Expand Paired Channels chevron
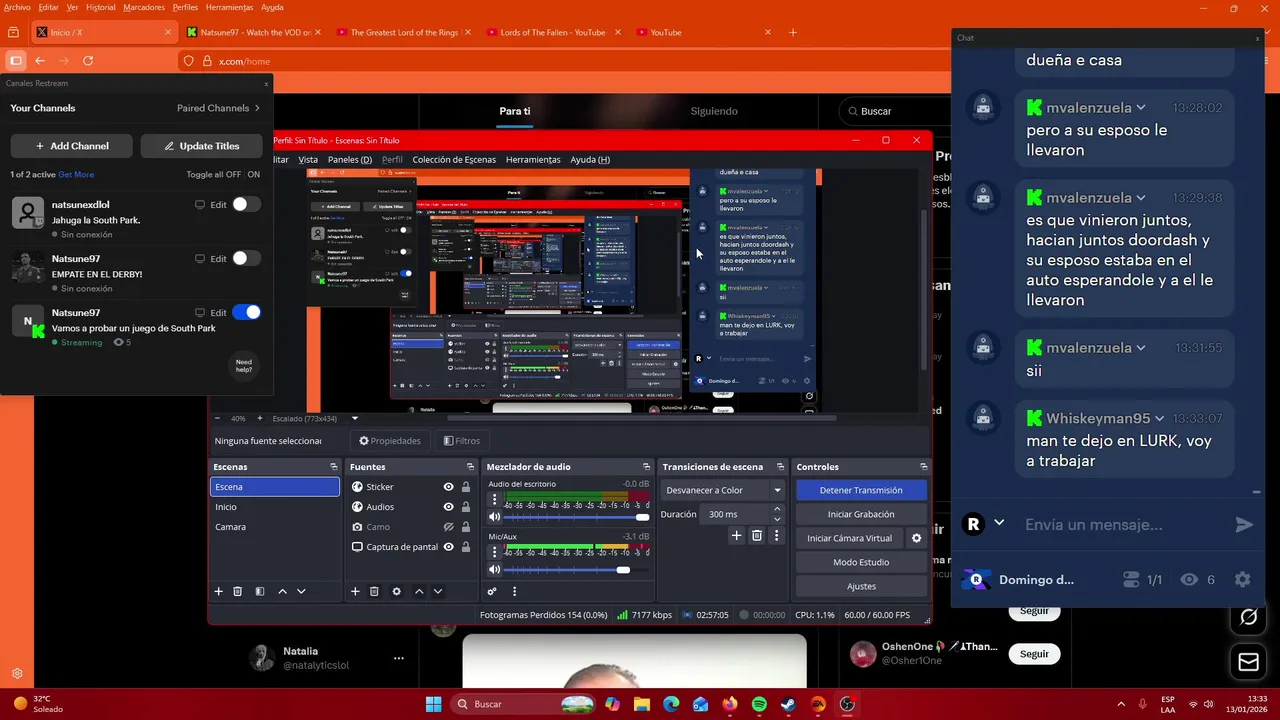Image resolution: width=1280 pixels, height=720 pixels. (x=257, y=108)
